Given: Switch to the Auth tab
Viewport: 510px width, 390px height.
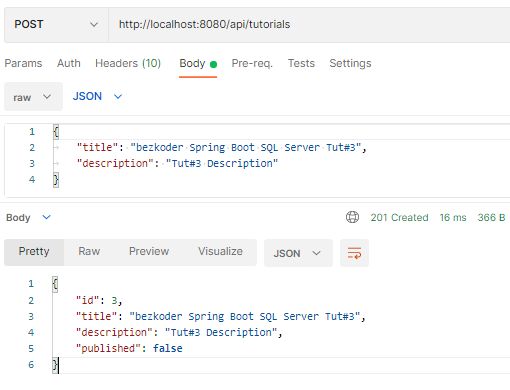Looking at the screenshot, I should 69,63.
